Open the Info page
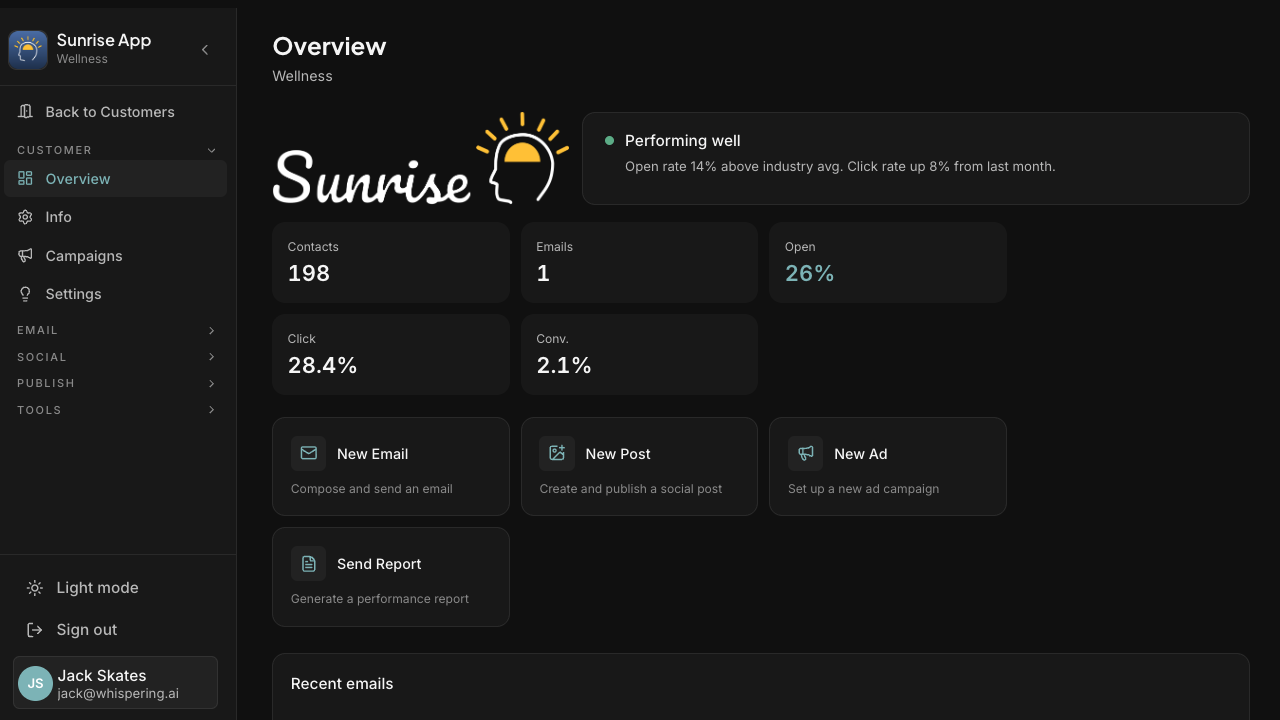The width and height of the screenshot is (1280, 720). [x=116, y=217]
